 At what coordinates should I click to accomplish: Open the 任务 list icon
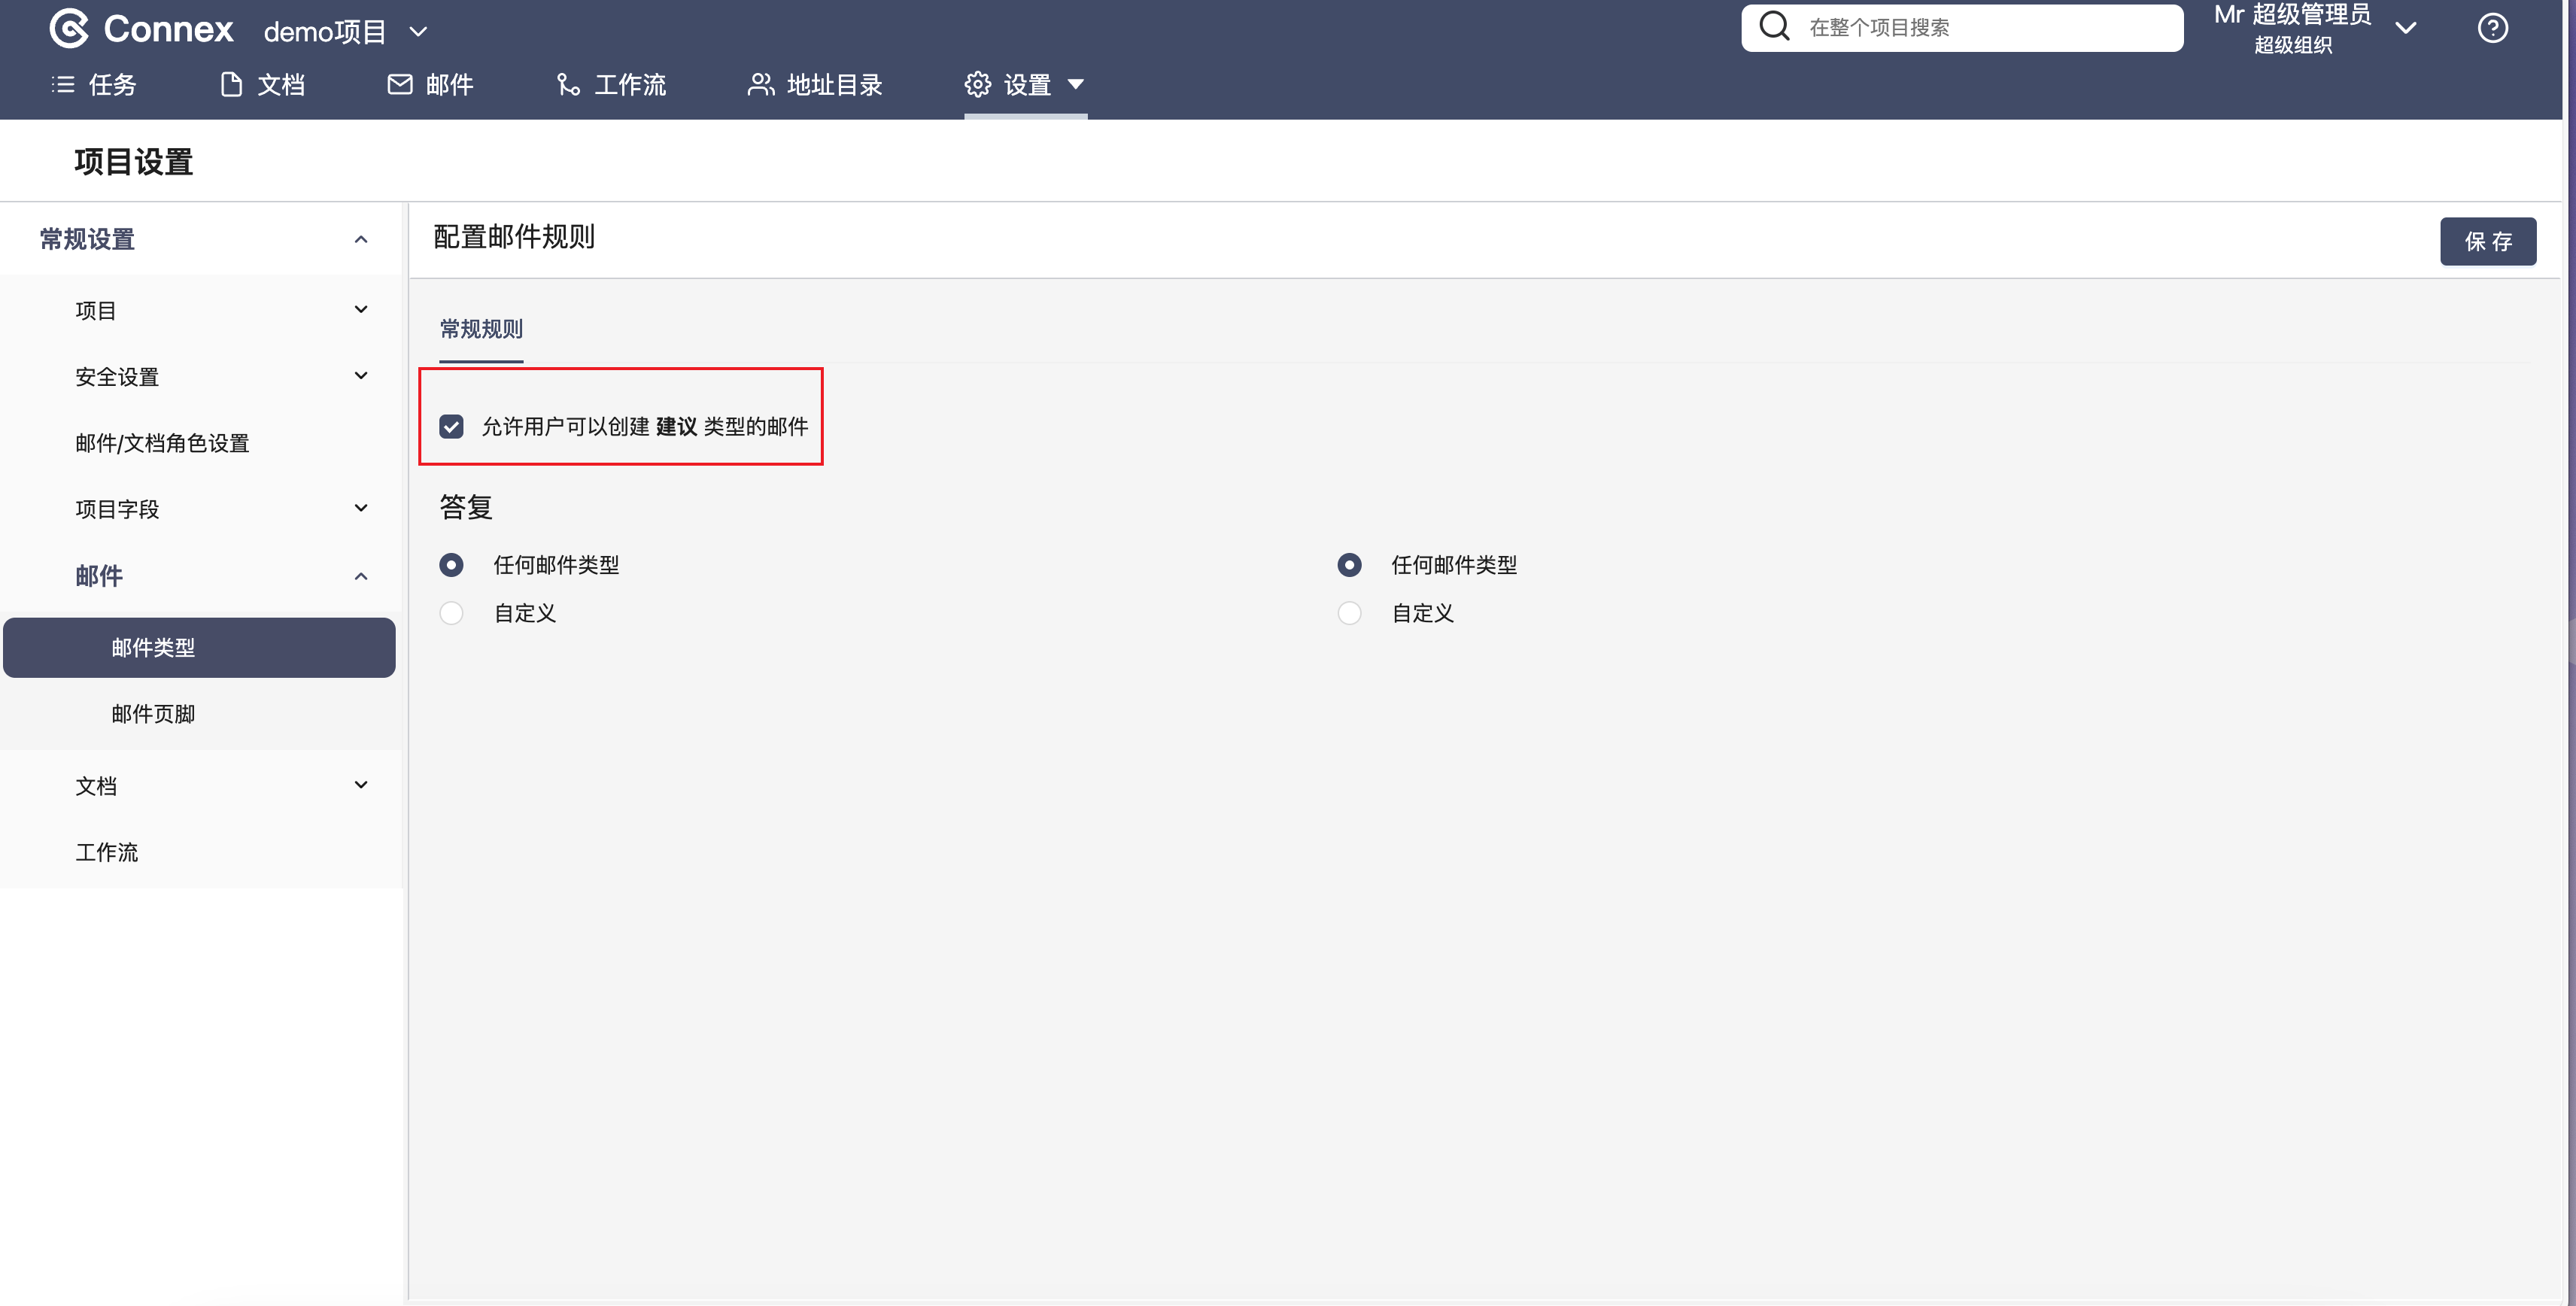[63, 85]
